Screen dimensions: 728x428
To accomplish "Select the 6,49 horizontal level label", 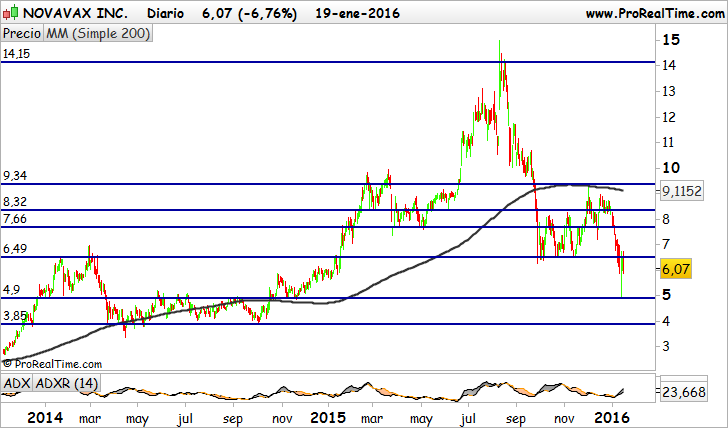I will tap(15, 249).
